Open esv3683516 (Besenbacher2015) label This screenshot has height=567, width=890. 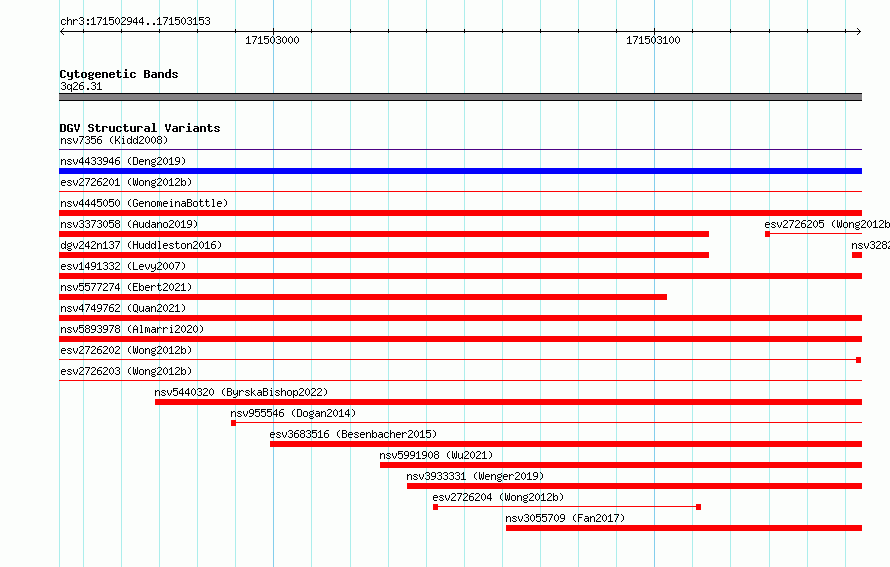point(353,434)
